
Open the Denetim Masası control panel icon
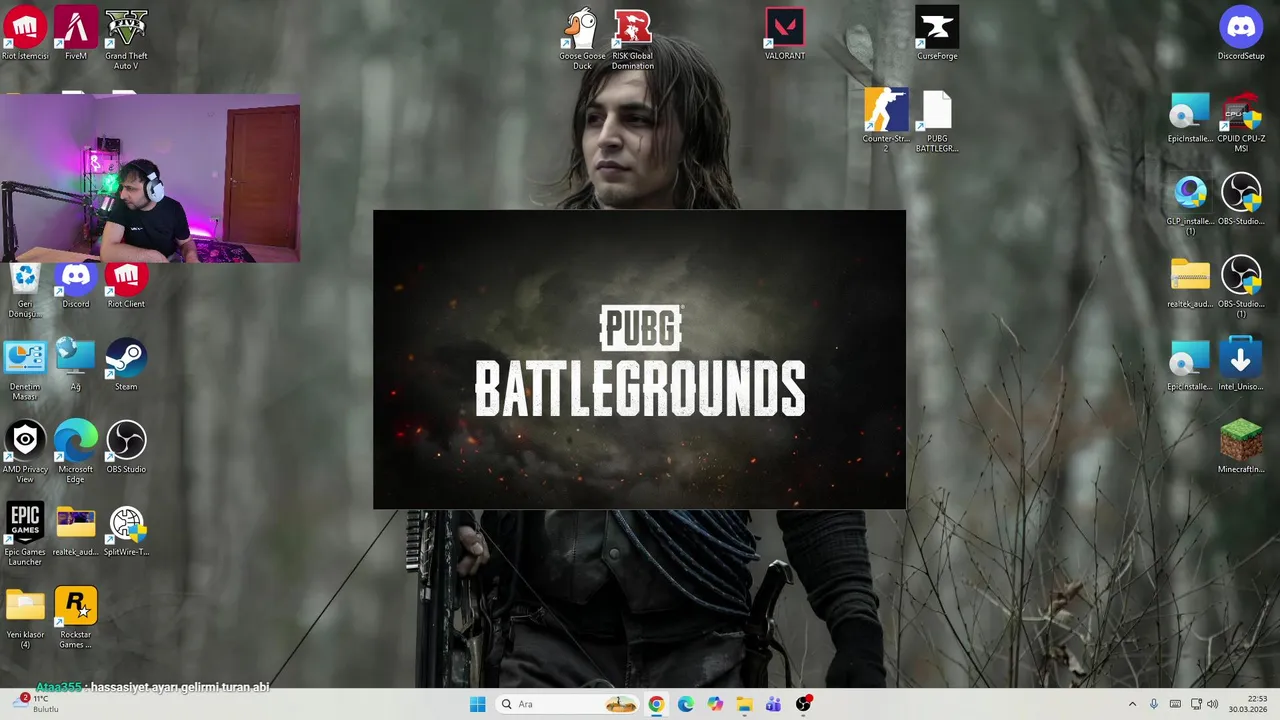pos(25,370)
